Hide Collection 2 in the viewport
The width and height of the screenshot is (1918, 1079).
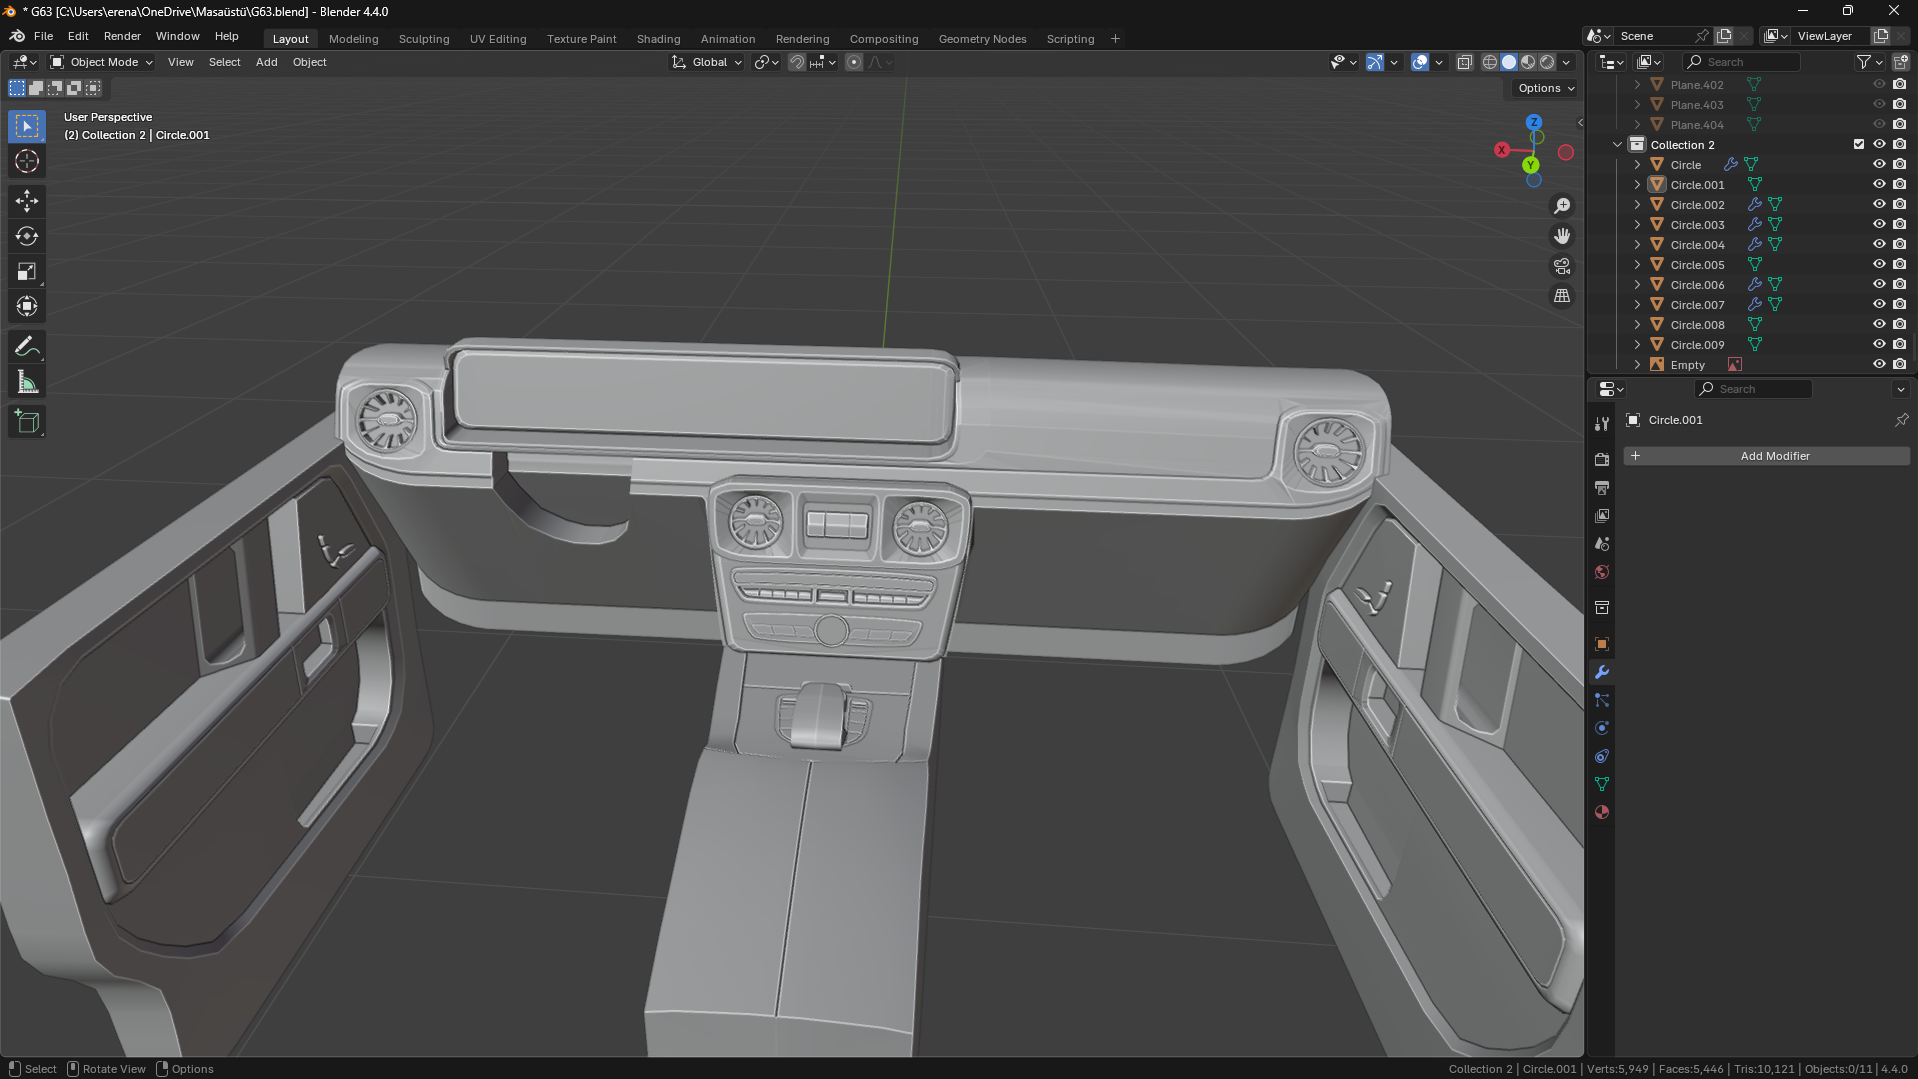click(1879, 144)
